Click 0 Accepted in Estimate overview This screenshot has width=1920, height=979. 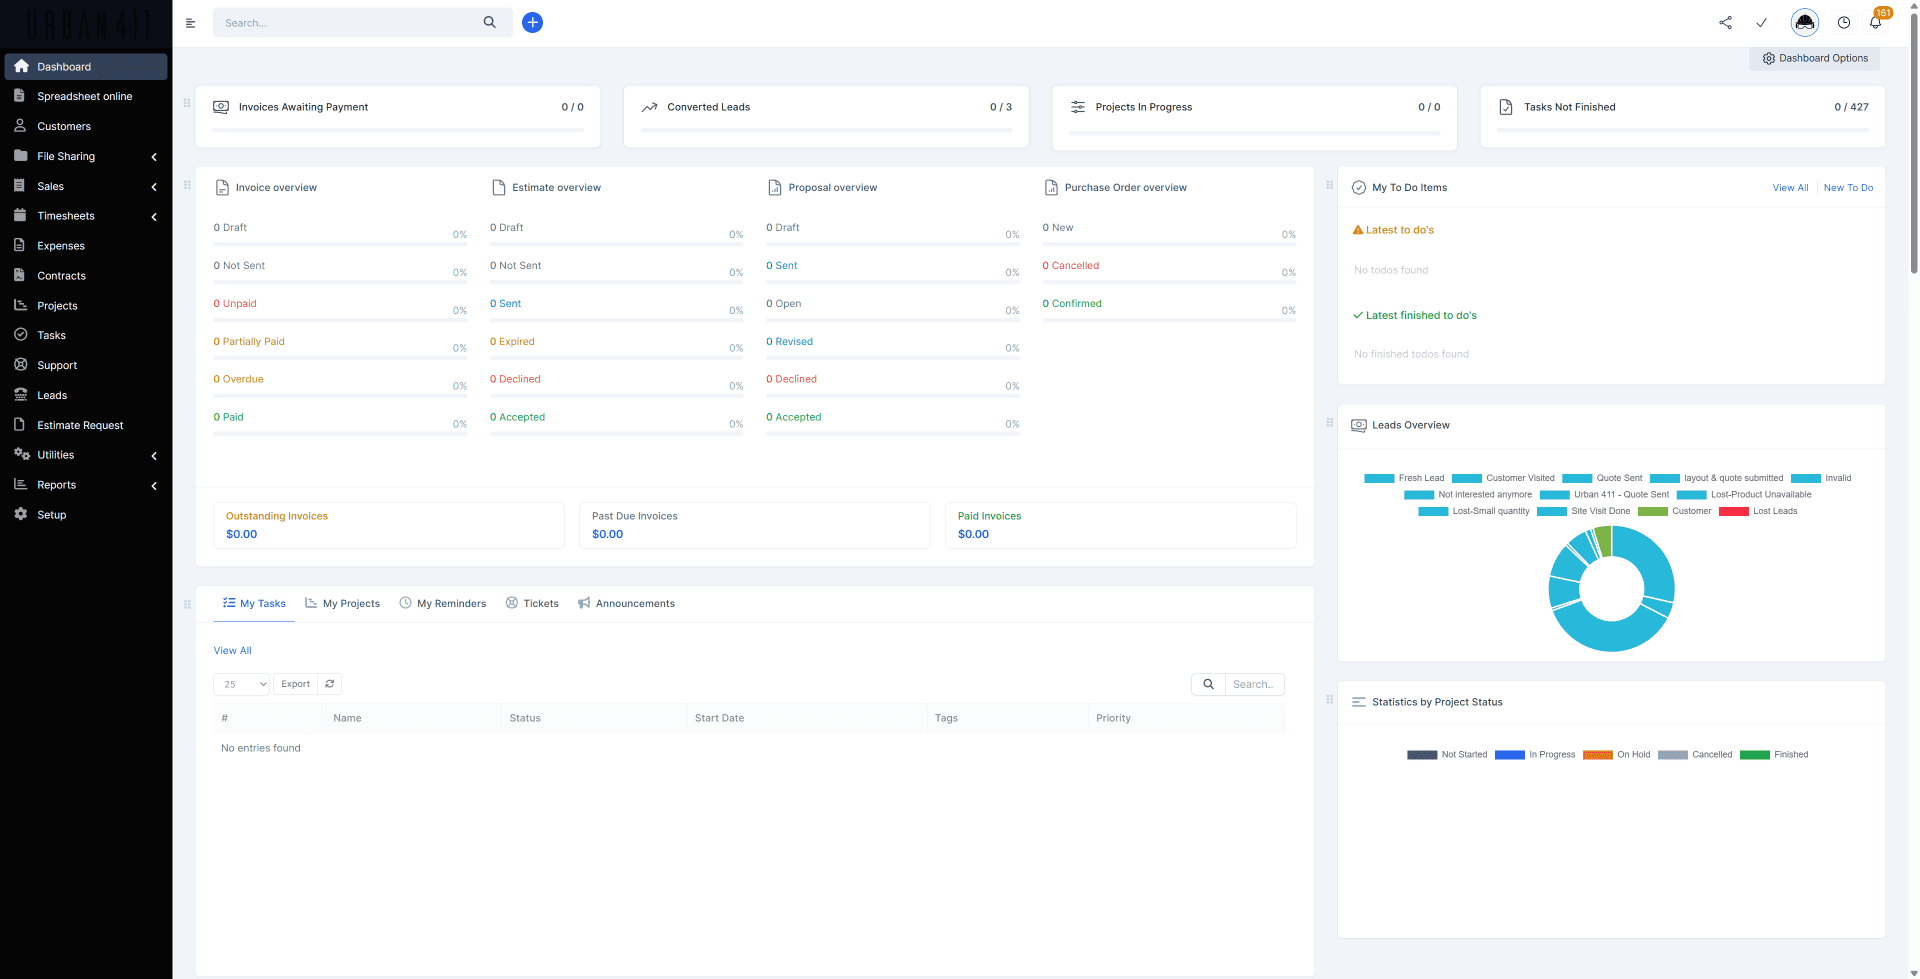click(517, 417)
